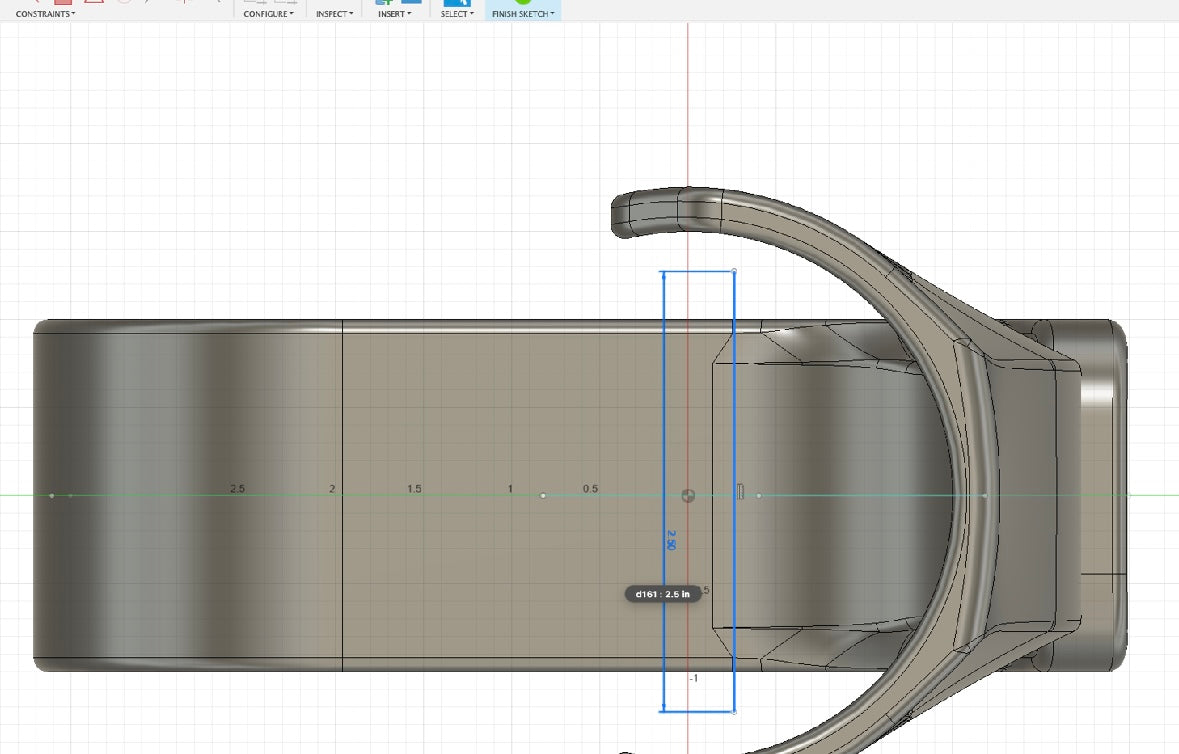Select the top-right corner point of blue rectangle
Viewport: 1179px width, 754px height.
pos(735,271)
